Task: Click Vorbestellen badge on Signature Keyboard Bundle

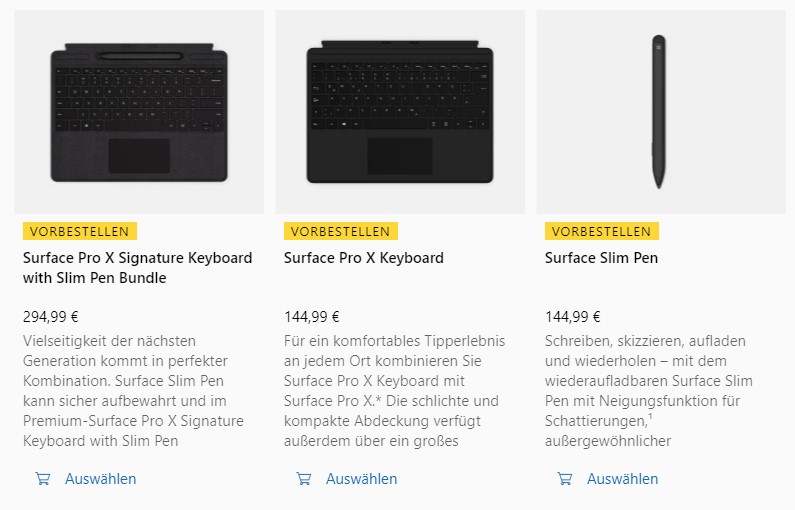Action: [x=80, y=231]
